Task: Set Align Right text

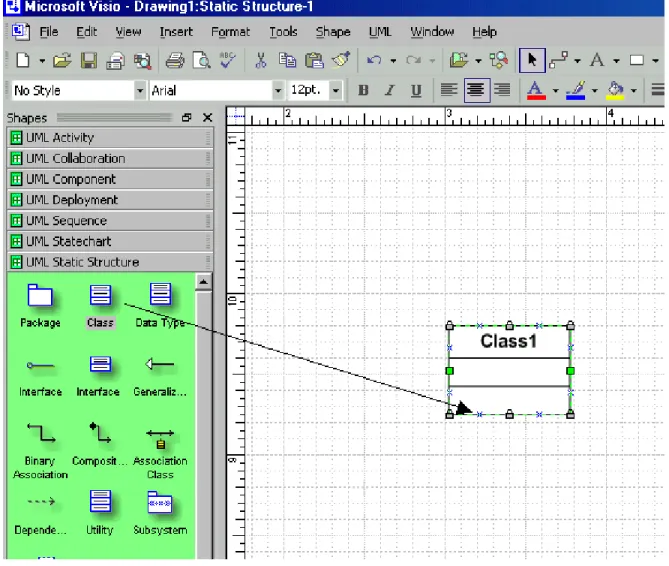Action: pos(502,90)
